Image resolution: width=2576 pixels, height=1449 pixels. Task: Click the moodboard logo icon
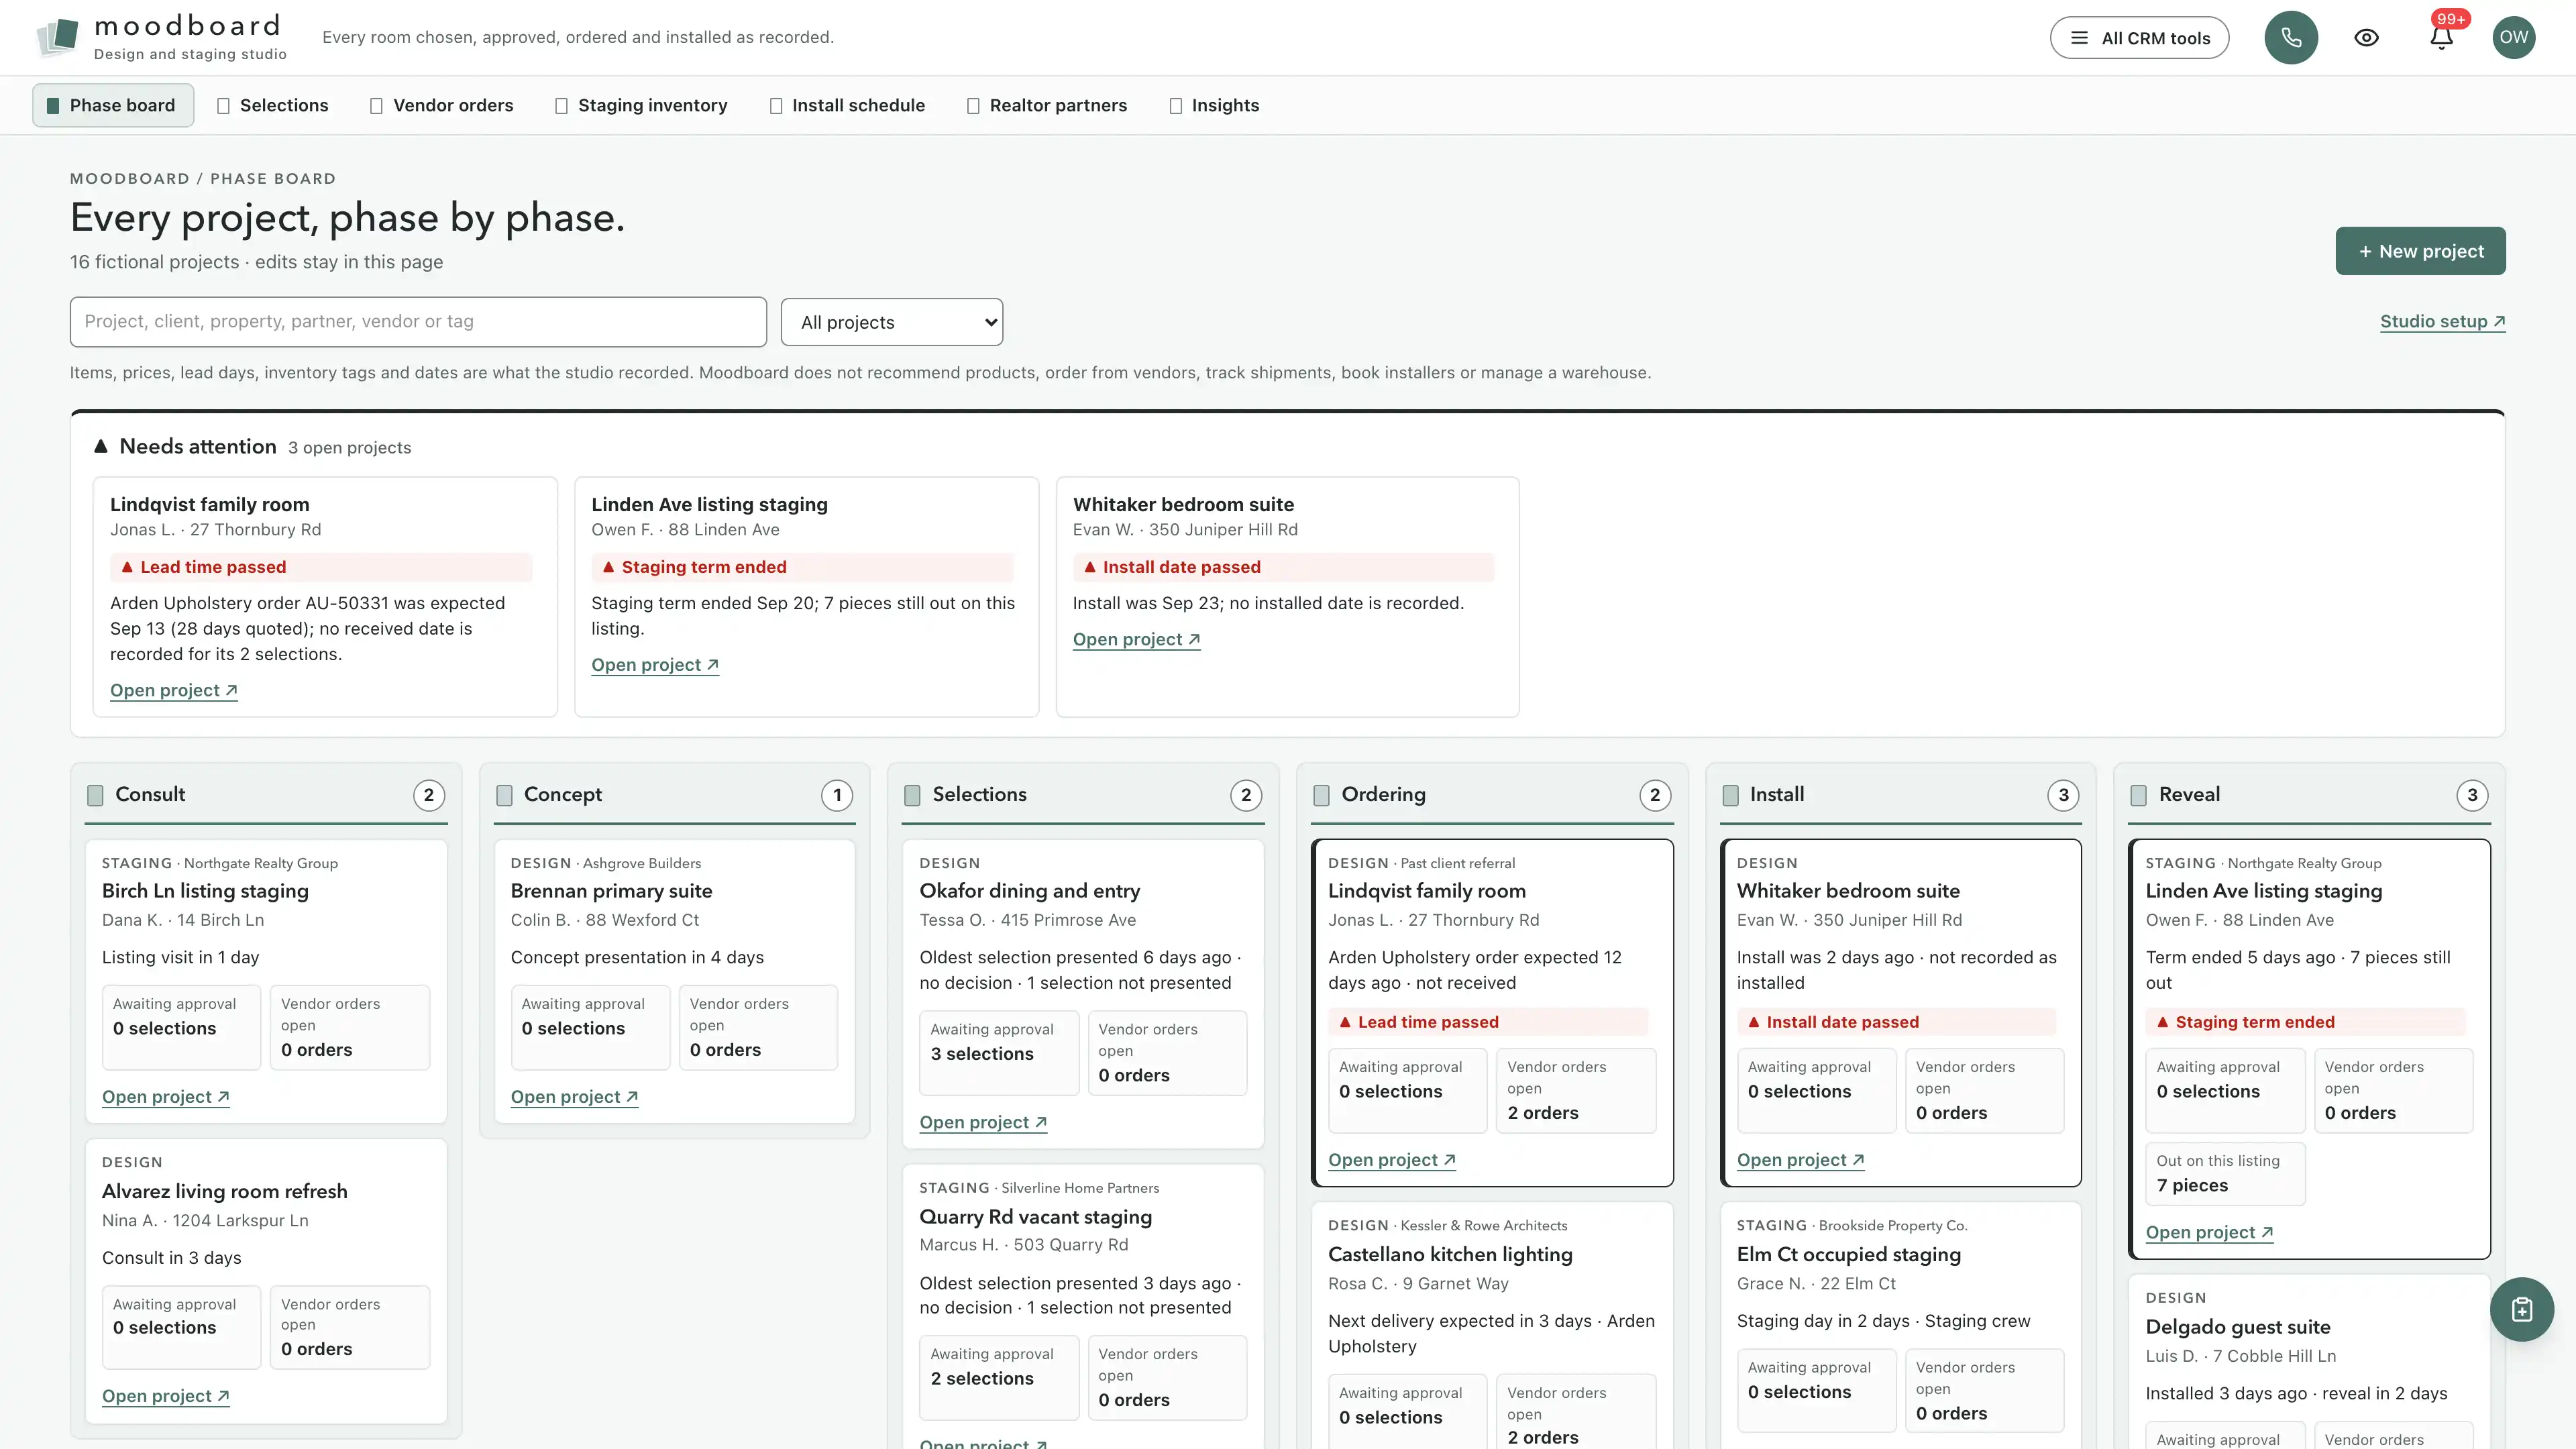(58, 37)
